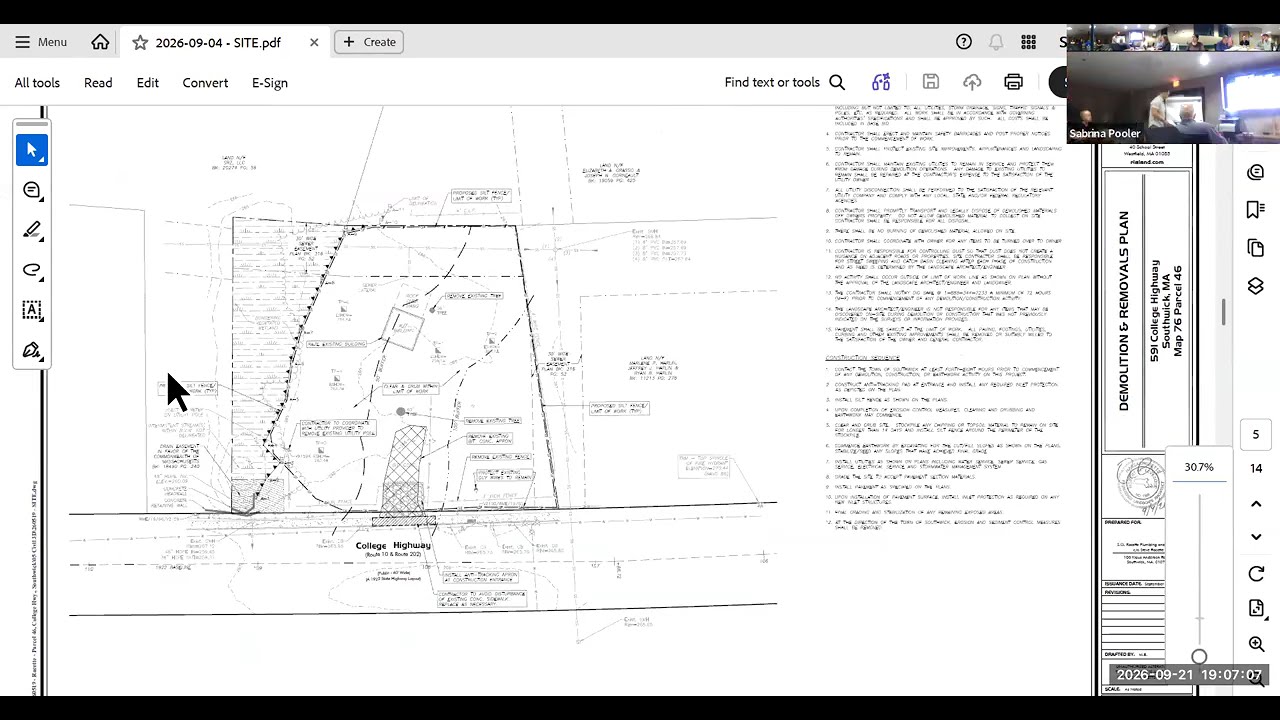Select the 2026-09-04 - SITE.pdf tab
Image resolution: width=1280 pixels, height=720 pixels.
pyautogui.click(x=218, y=42)
